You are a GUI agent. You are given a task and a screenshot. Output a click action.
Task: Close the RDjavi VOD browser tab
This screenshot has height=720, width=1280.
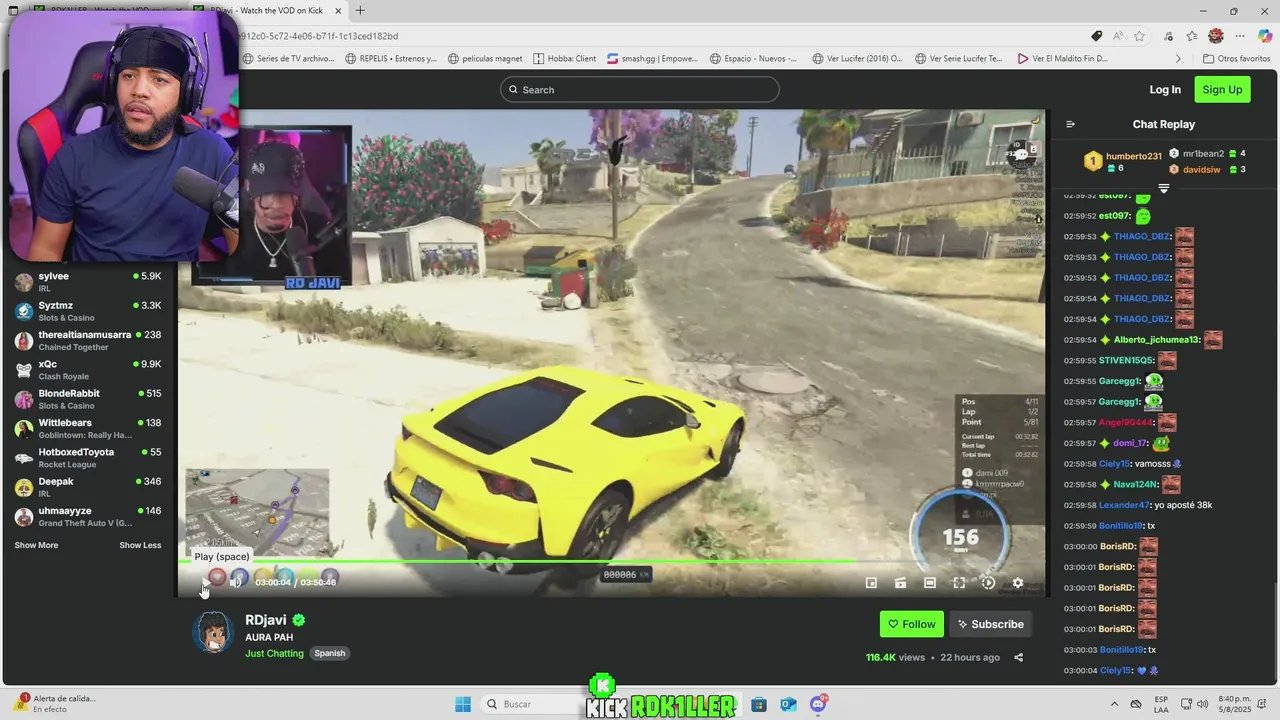pyautogui.click(x=338, y=11)
